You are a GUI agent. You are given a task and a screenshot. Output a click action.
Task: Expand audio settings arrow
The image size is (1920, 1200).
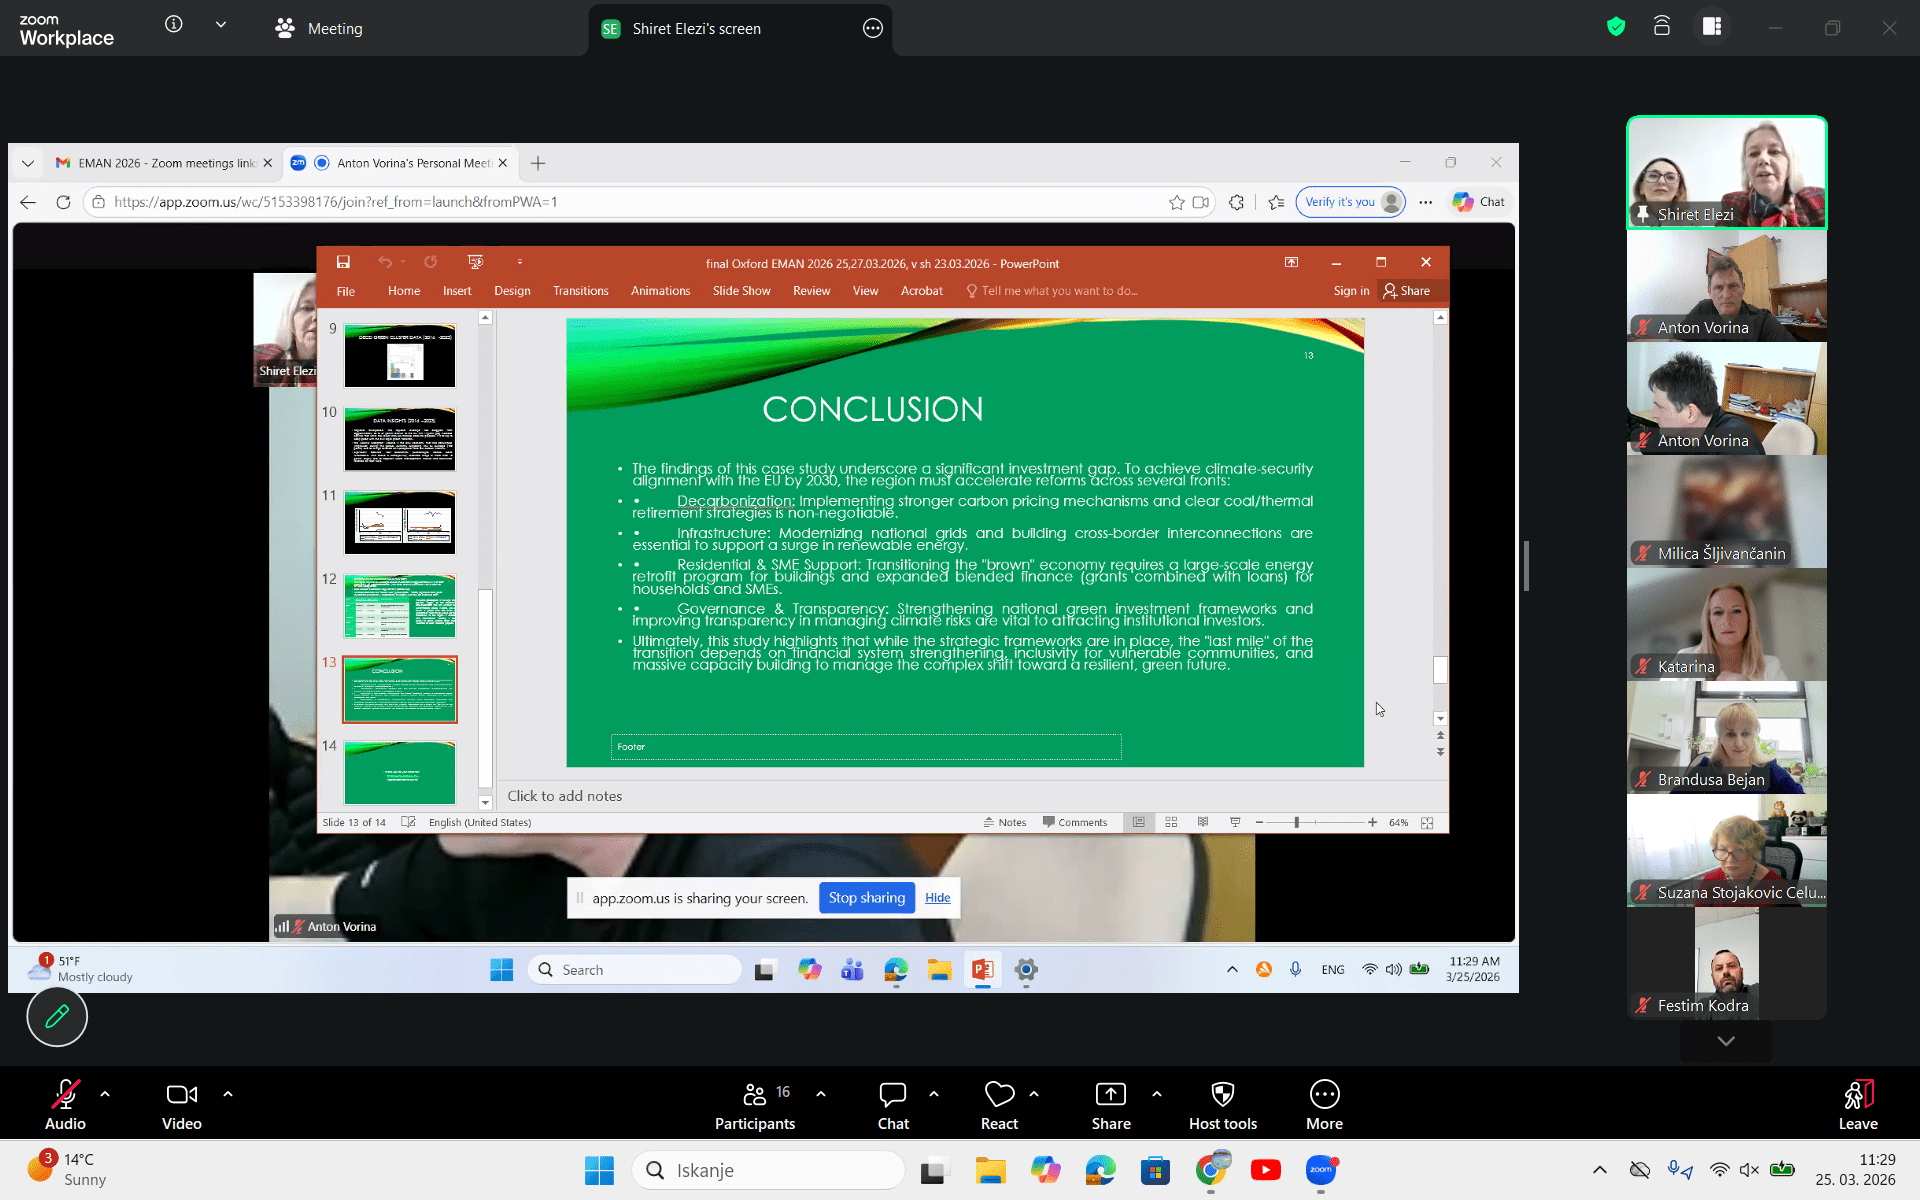(105, 1094)
